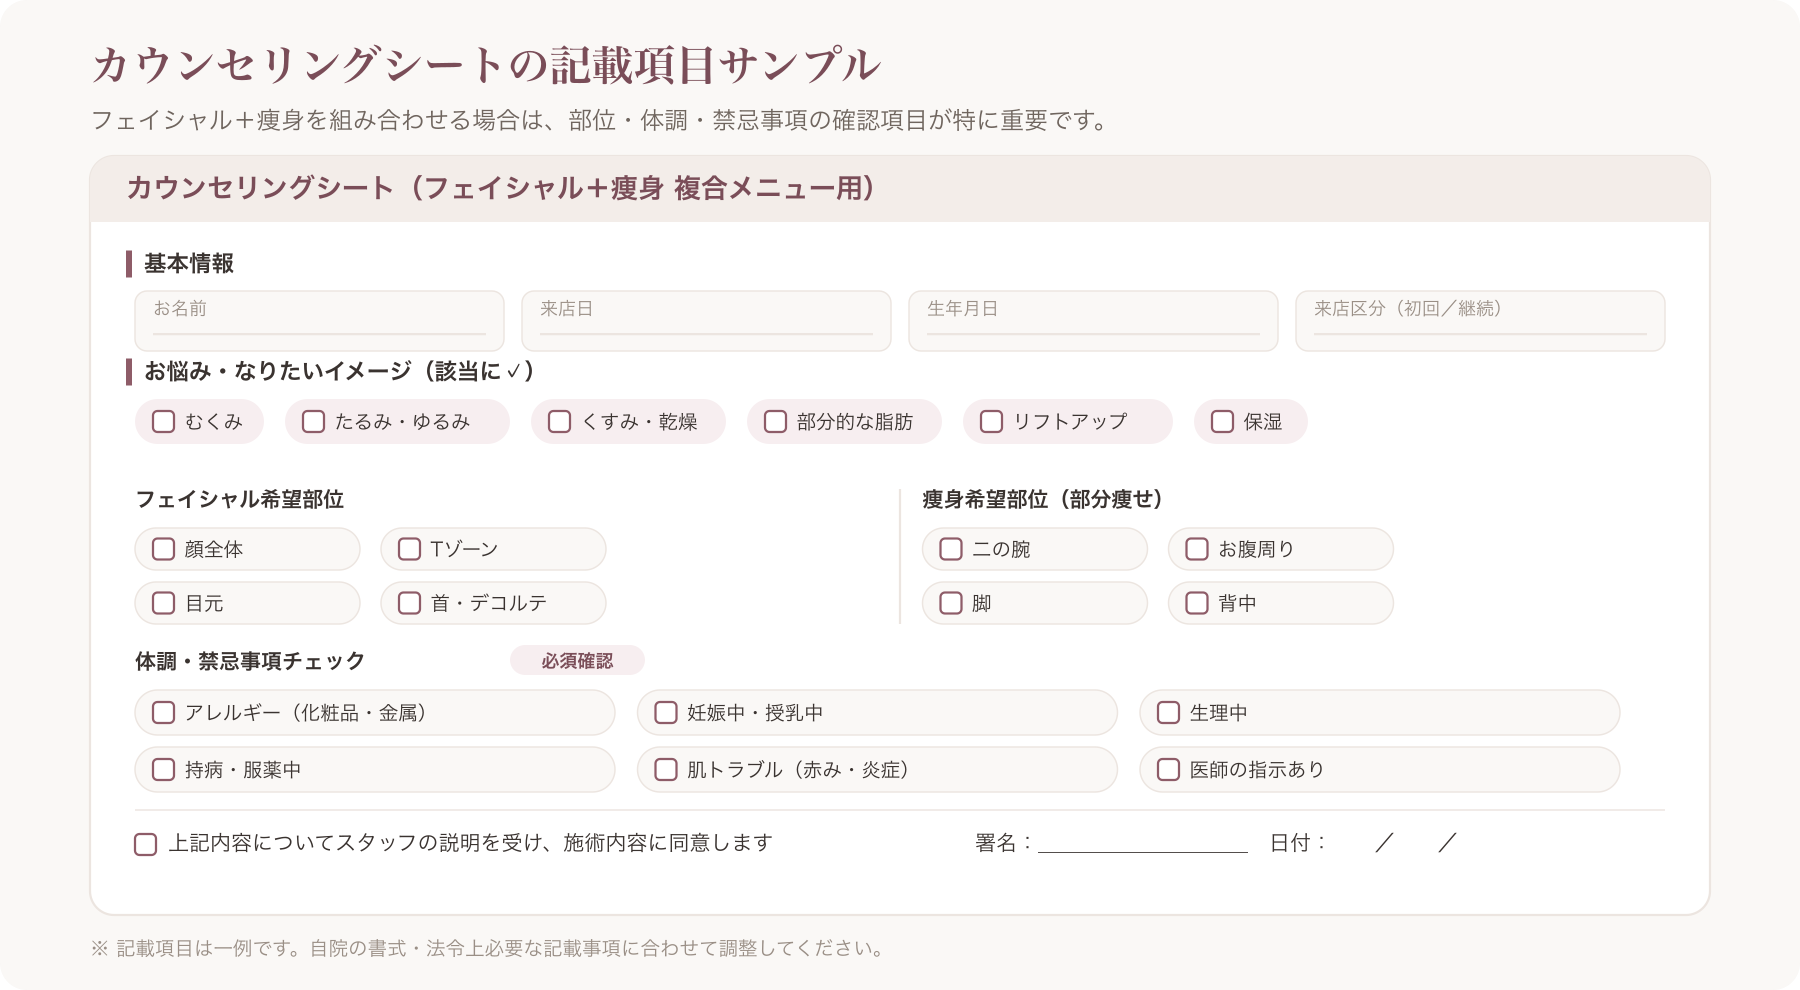Image resolution: width=1800 pixels, height=990 pixels.
Task: Click the page heading カウンセリングシートの記載項目サンプル
Action: pos(487,65)
